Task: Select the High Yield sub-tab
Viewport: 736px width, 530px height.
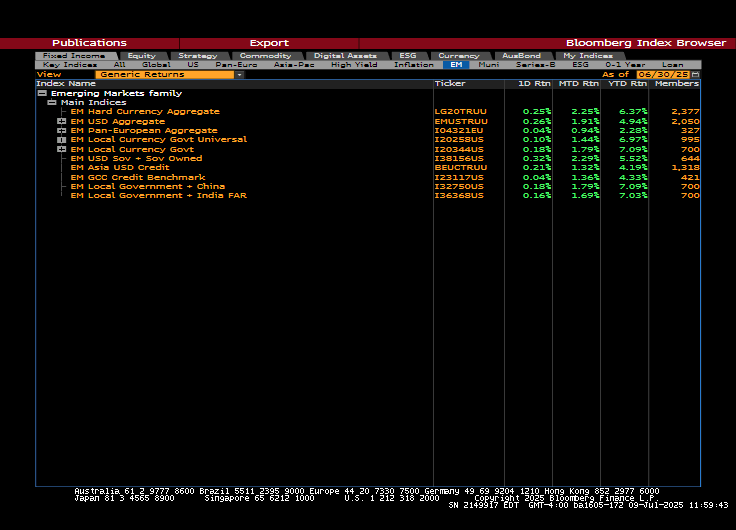Action: pyautogui.click(x=354, y=65)
